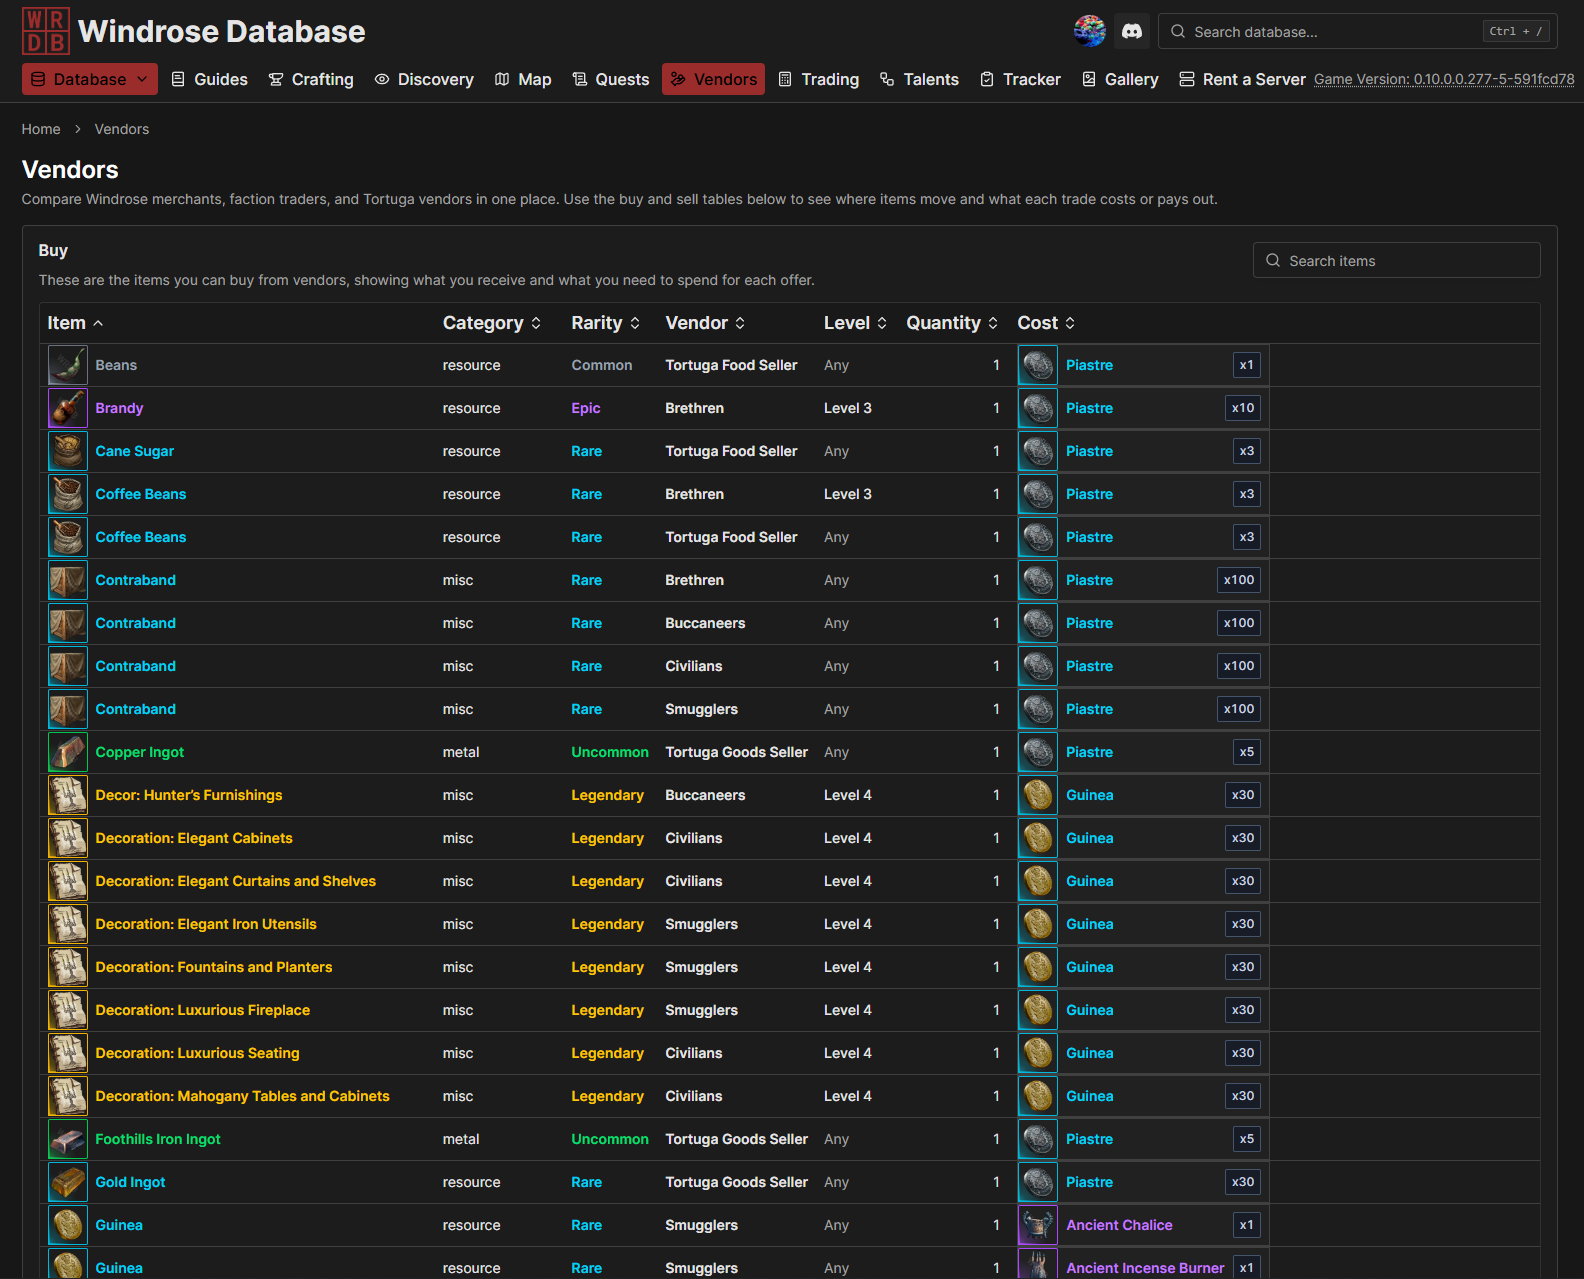
Task: Open the Brandy item link
Action: [119, 408]
